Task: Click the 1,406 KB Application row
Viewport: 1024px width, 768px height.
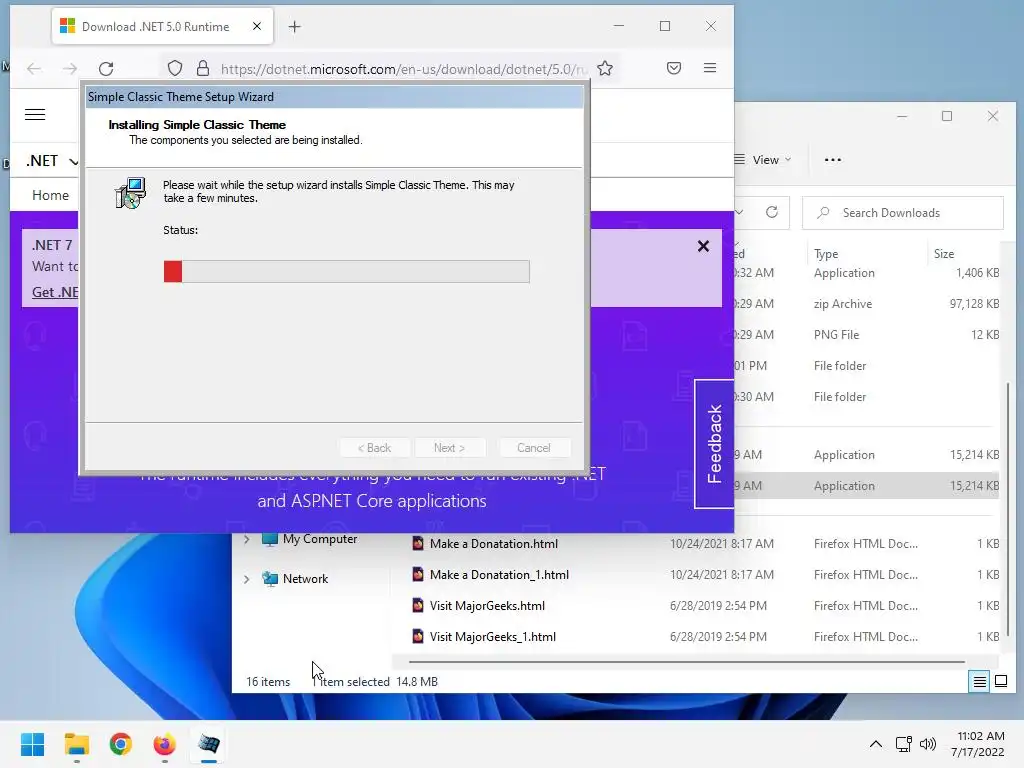Action: [867, 273]
